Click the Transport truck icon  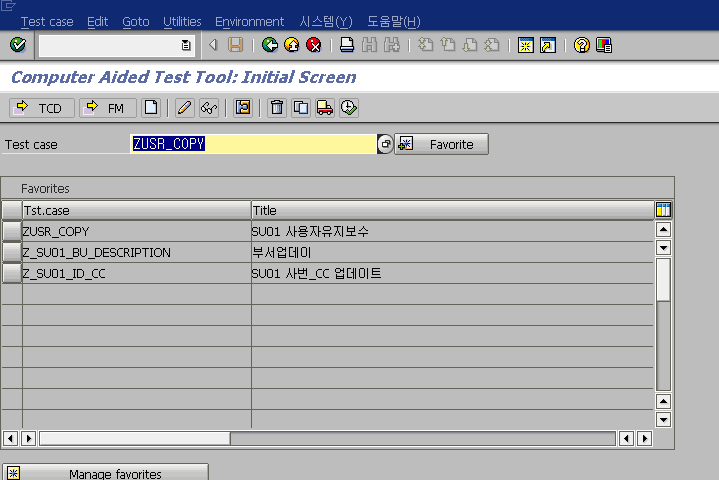(x=325, y=108)
